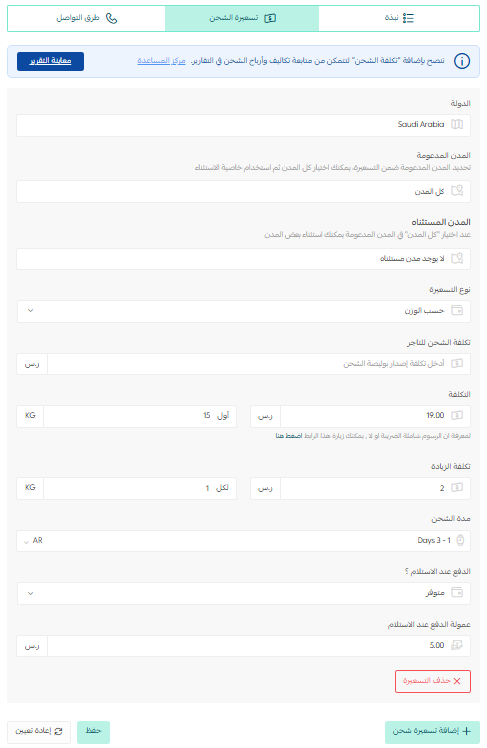Expand the الدفع عند الاستلام dropdown
Image resolution: width=487 pixels, height=748 pixels.
click(31, 593)
